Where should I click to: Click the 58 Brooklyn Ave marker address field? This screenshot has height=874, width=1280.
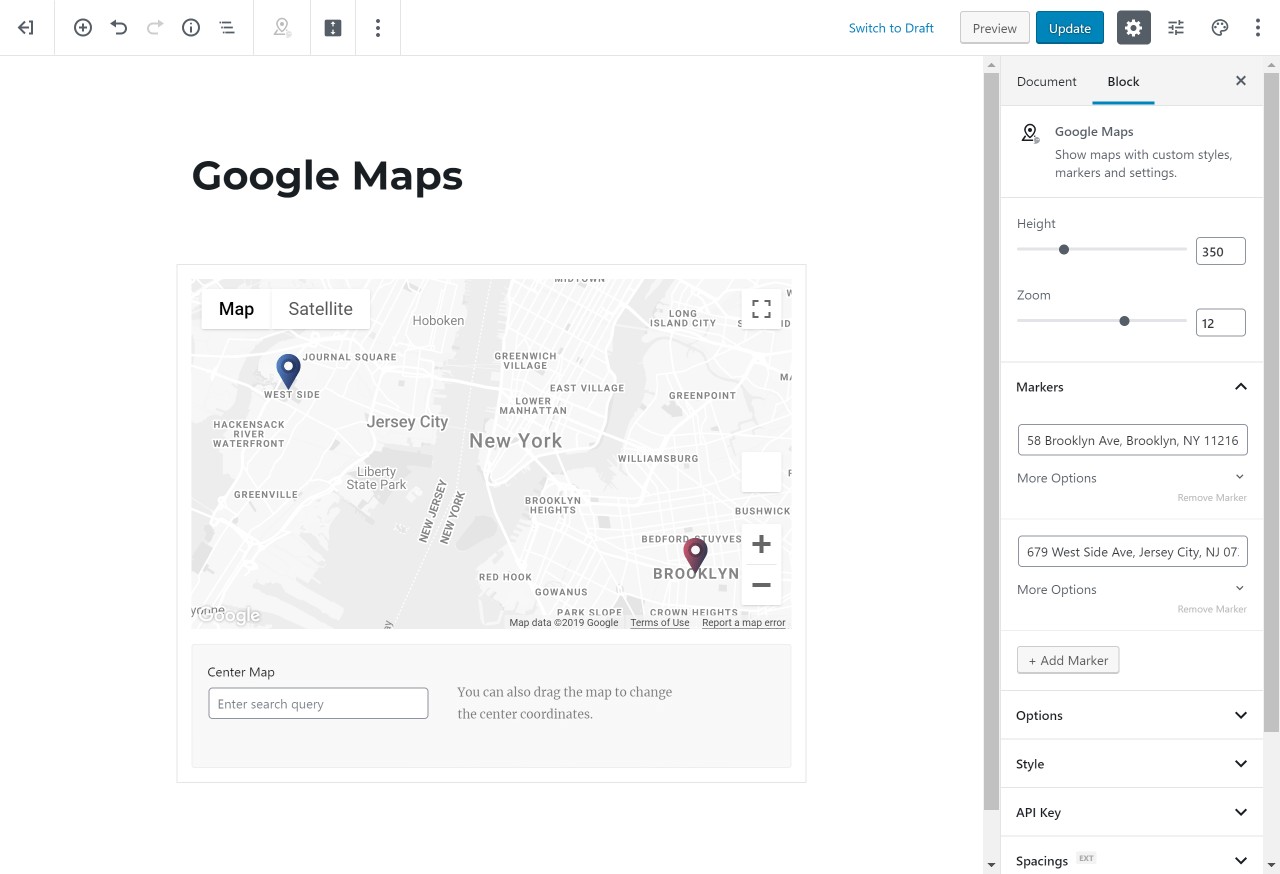1132,440
